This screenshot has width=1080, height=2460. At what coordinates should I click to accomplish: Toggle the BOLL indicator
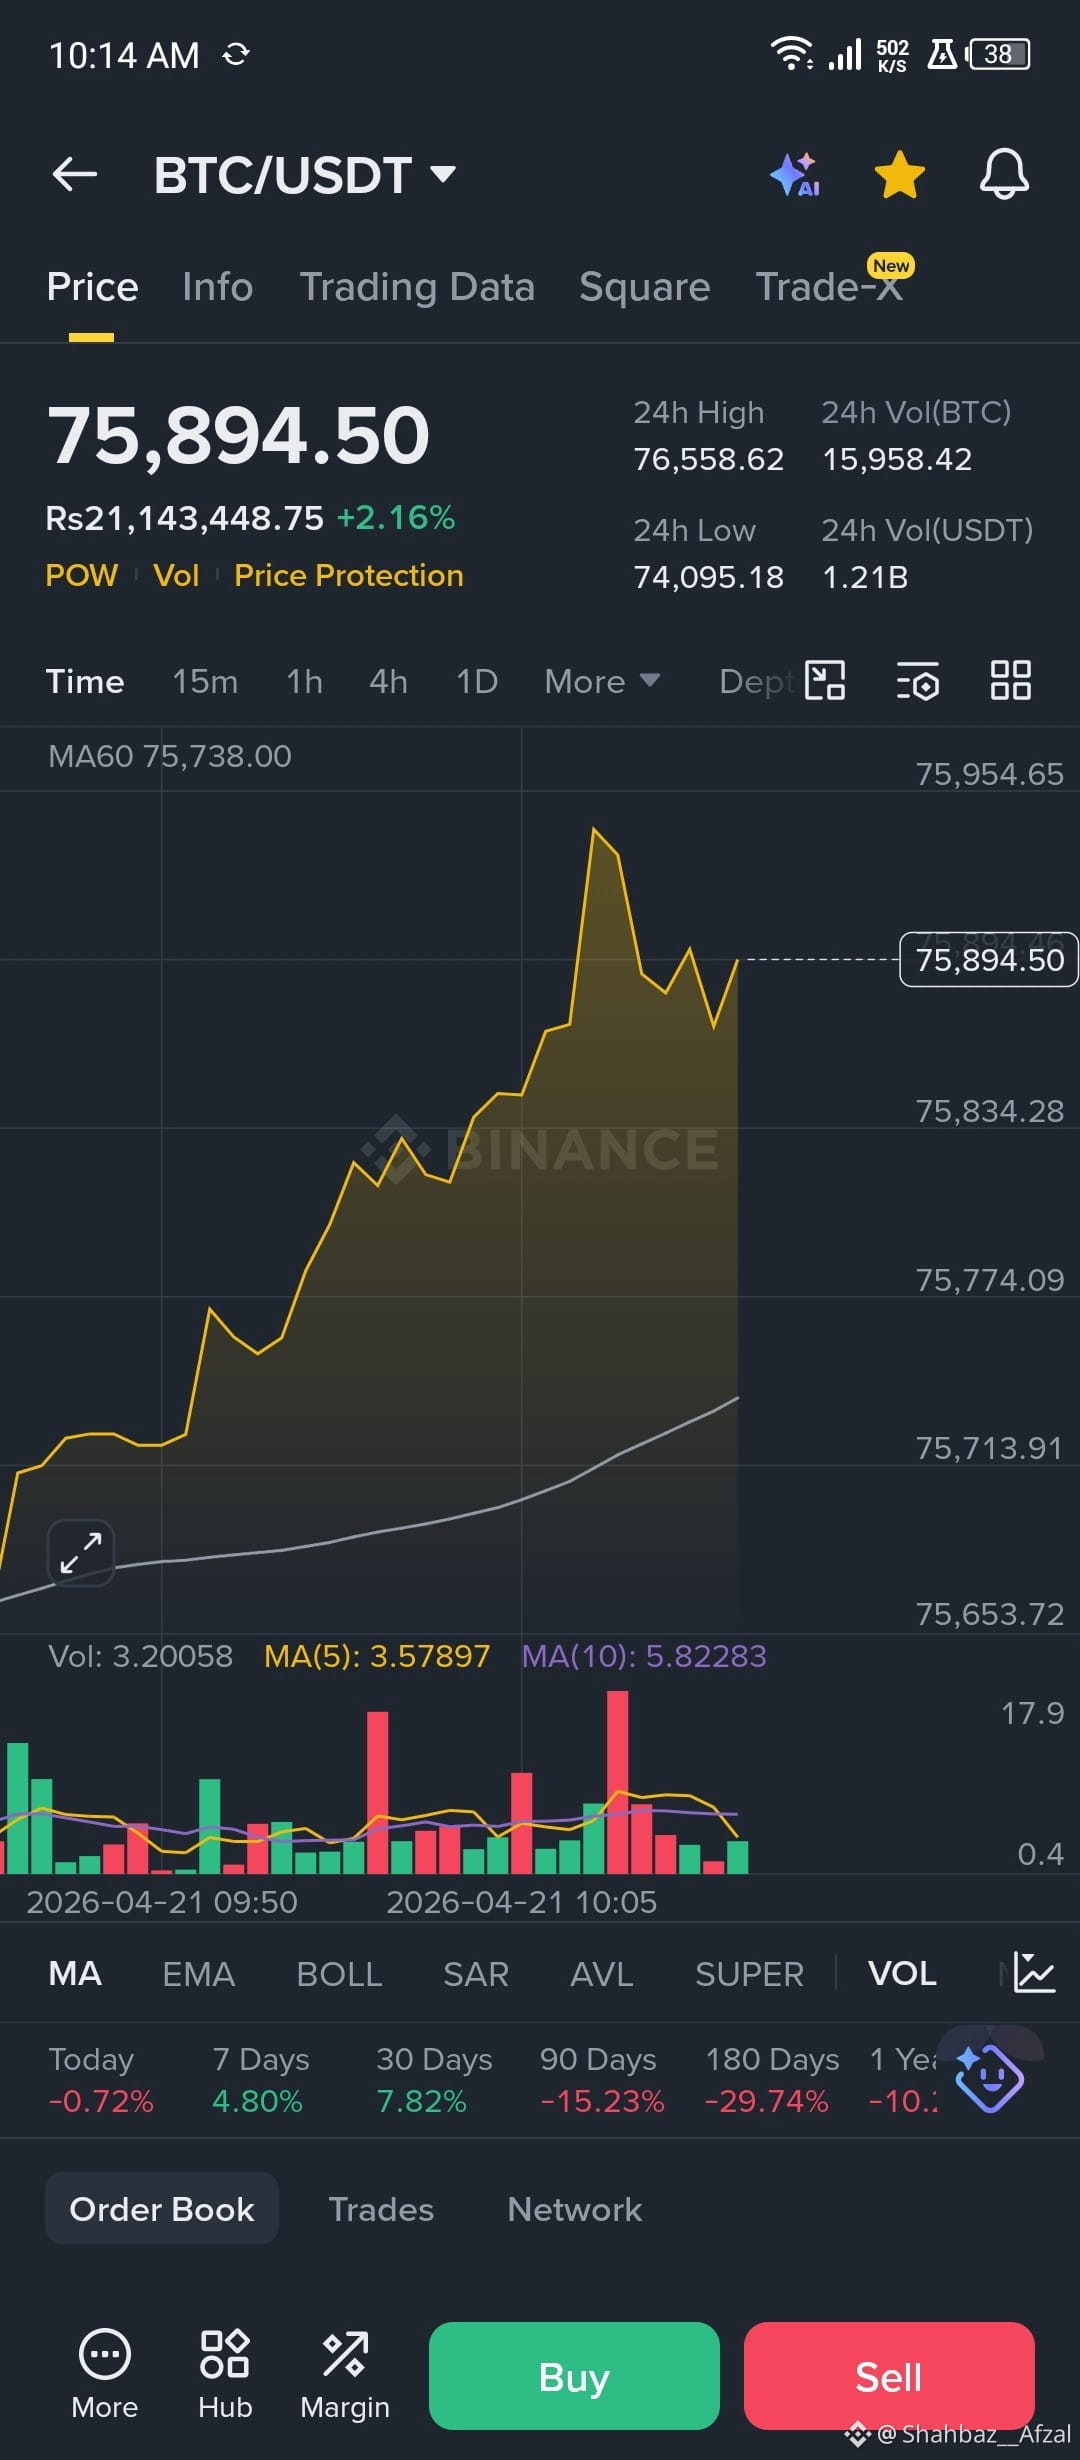pyautogui.click(x=339, y=1974)
